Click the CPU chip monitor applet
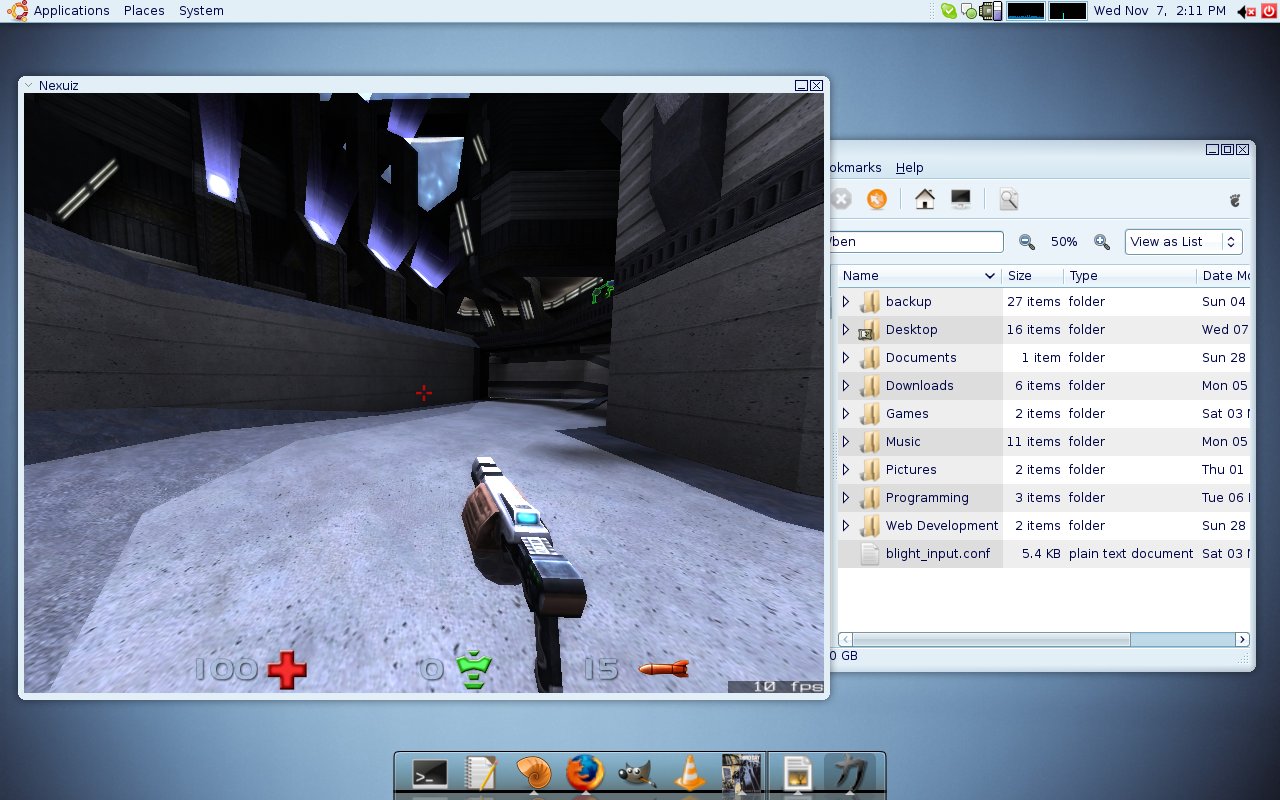The height and width of the screenshot is (800, 1280). [990, 11]
